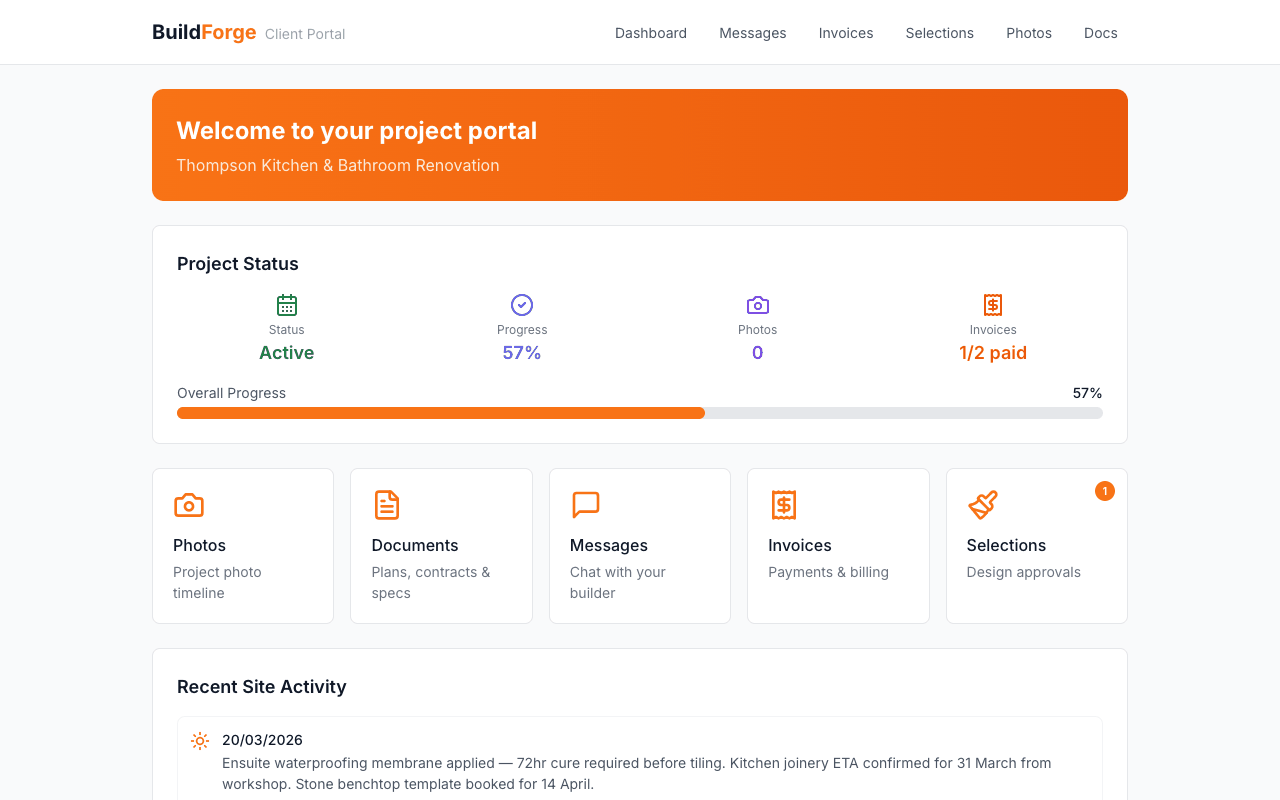
Task: Select the chat bubble icon for Messages
Action: click(x=585, y=505)
